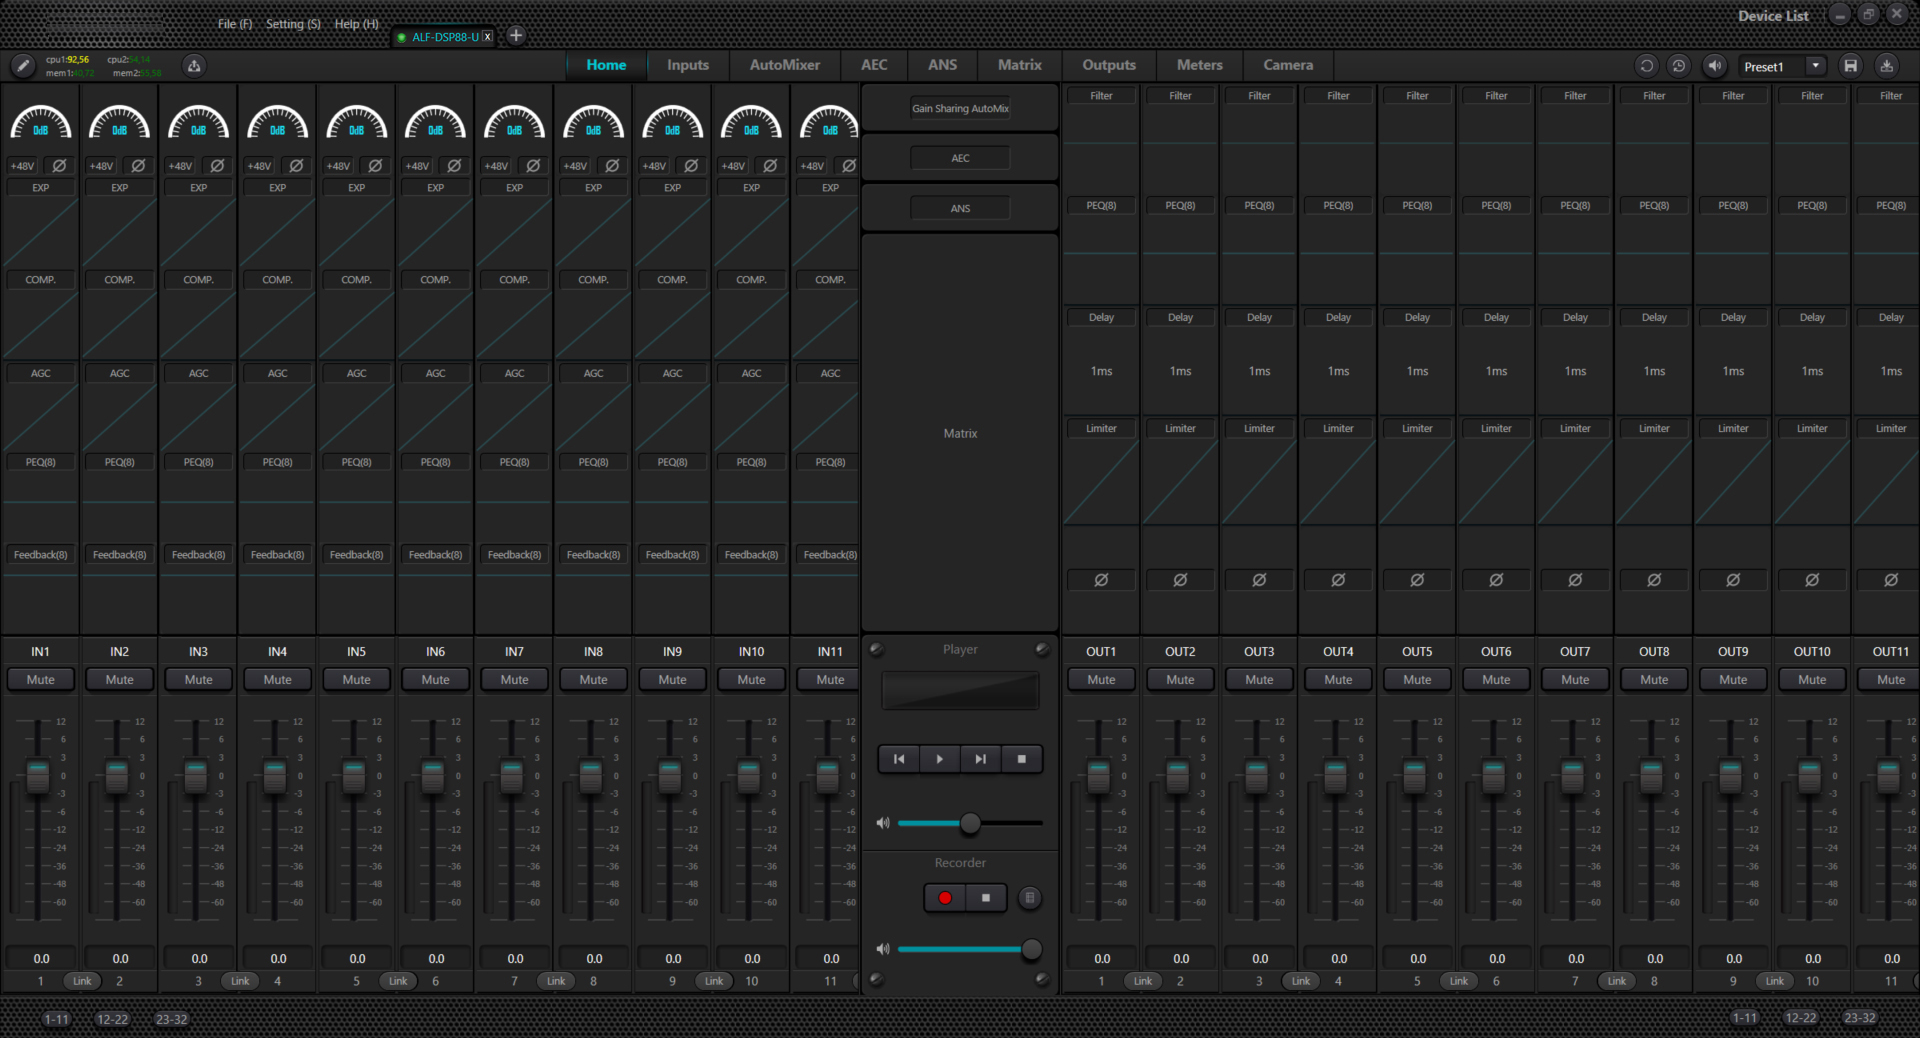
Task: Stop the Recorder
Action: (986, 898)
